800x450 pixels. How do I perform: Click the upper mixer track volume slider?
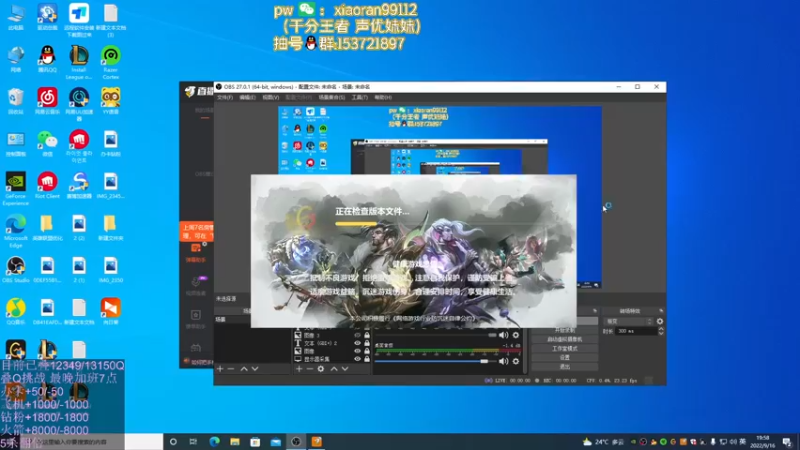[x=435, y=335]
